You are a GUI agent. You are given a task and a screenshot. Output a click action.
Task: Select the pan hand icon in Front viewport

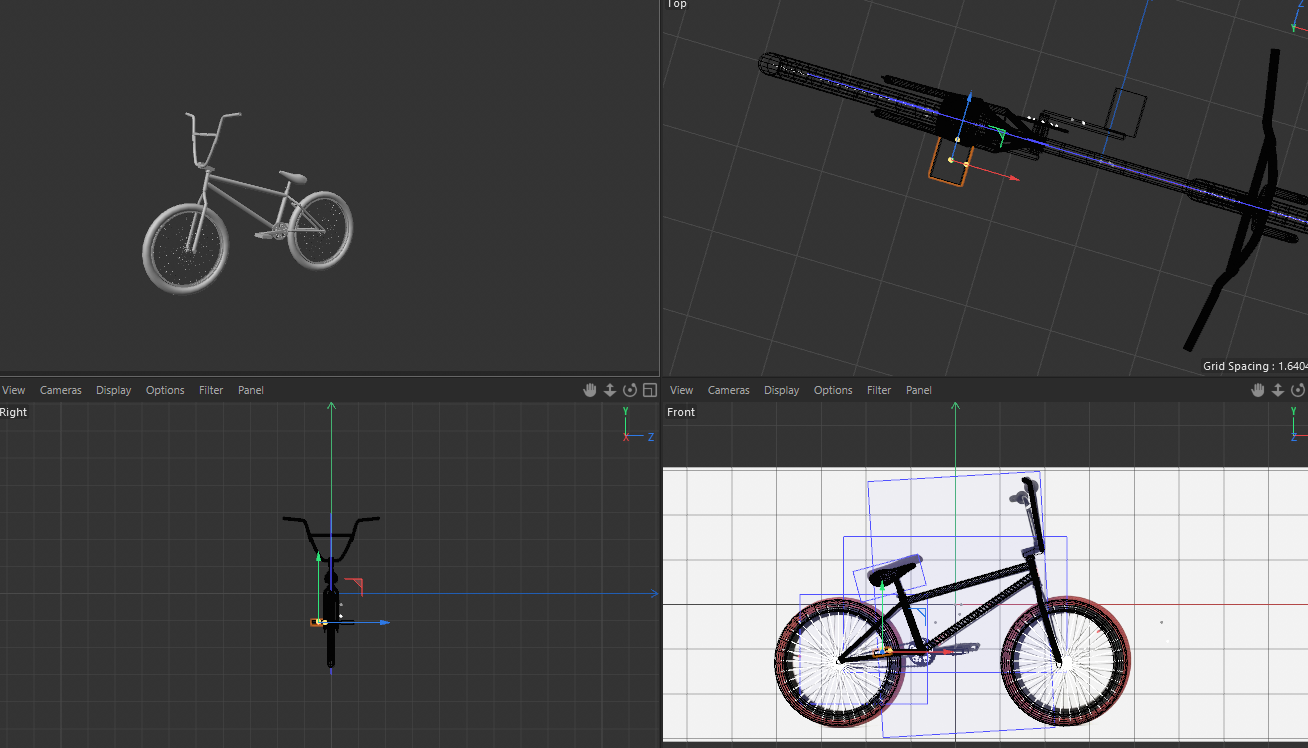tap(1258, 390)
